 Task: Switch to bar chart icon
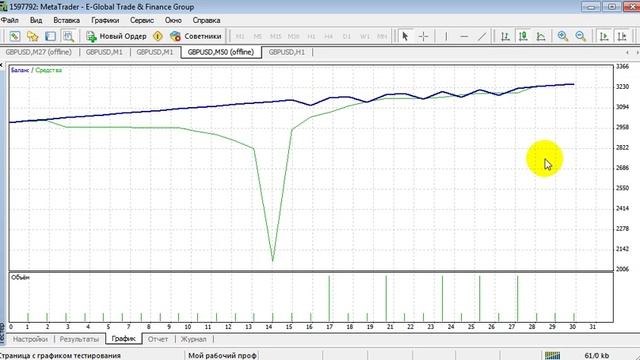tap(505, 36)
